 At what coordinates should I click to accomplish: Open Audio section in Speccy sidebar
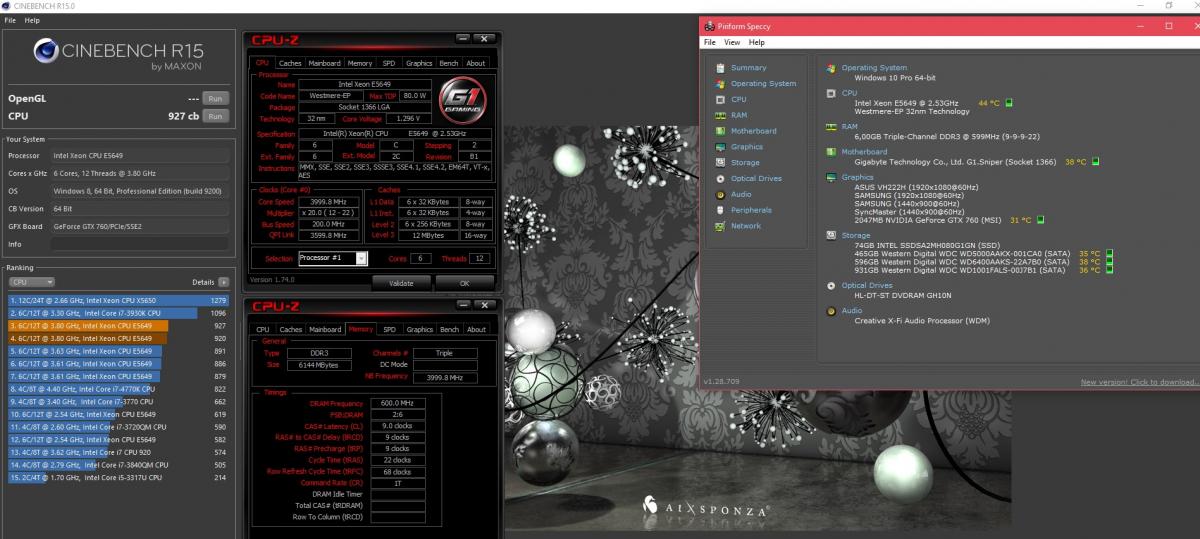[741, 194]
